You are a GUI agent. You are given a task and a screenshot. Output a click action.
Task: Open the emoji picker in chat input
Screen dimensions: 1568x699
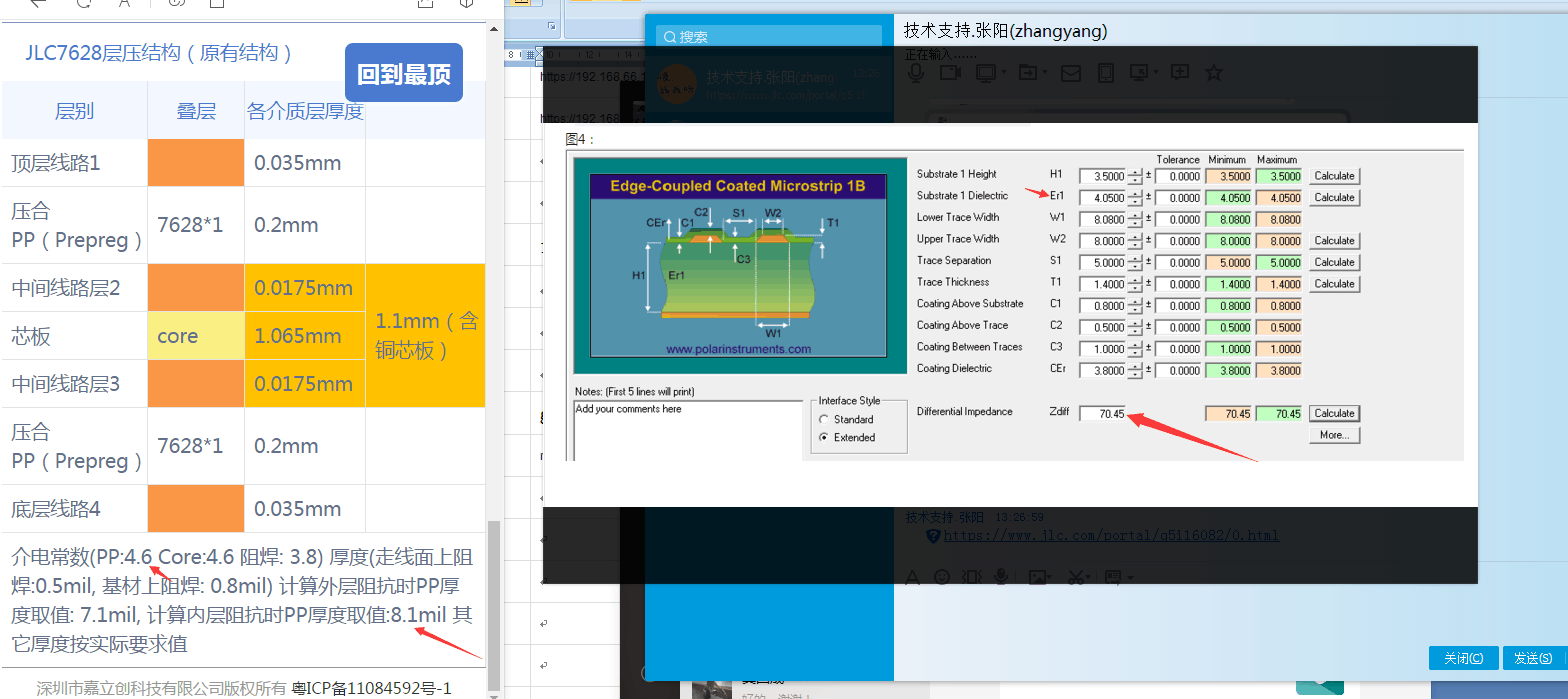[x=941, y=577]
